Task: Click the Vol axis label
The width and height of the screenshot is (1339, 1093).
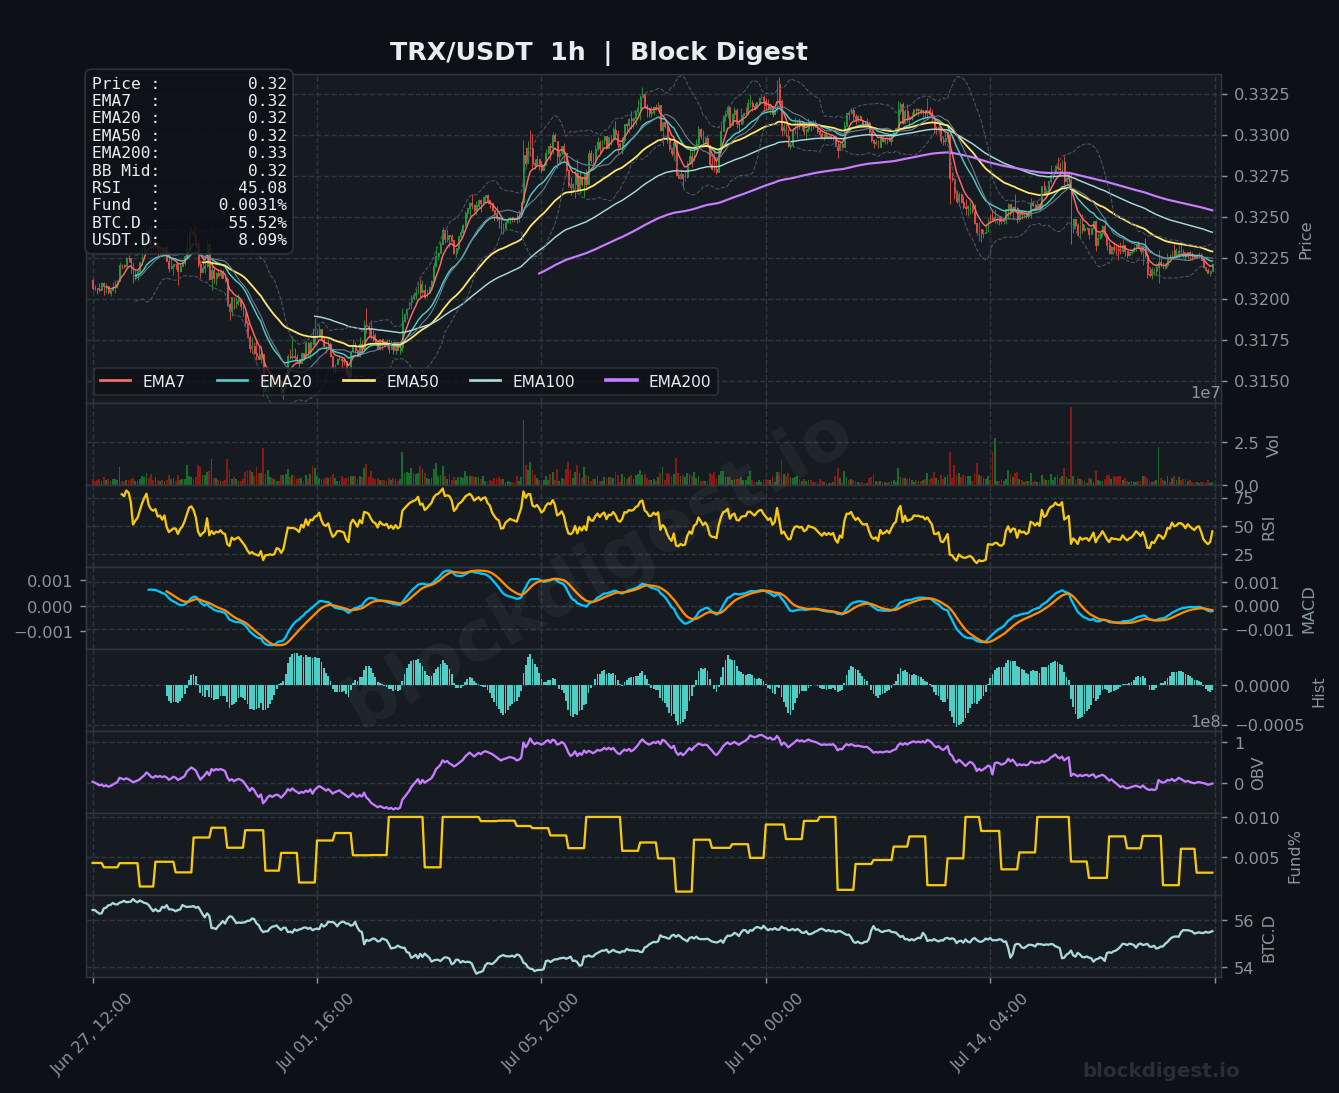Action: coord(1273,446)
